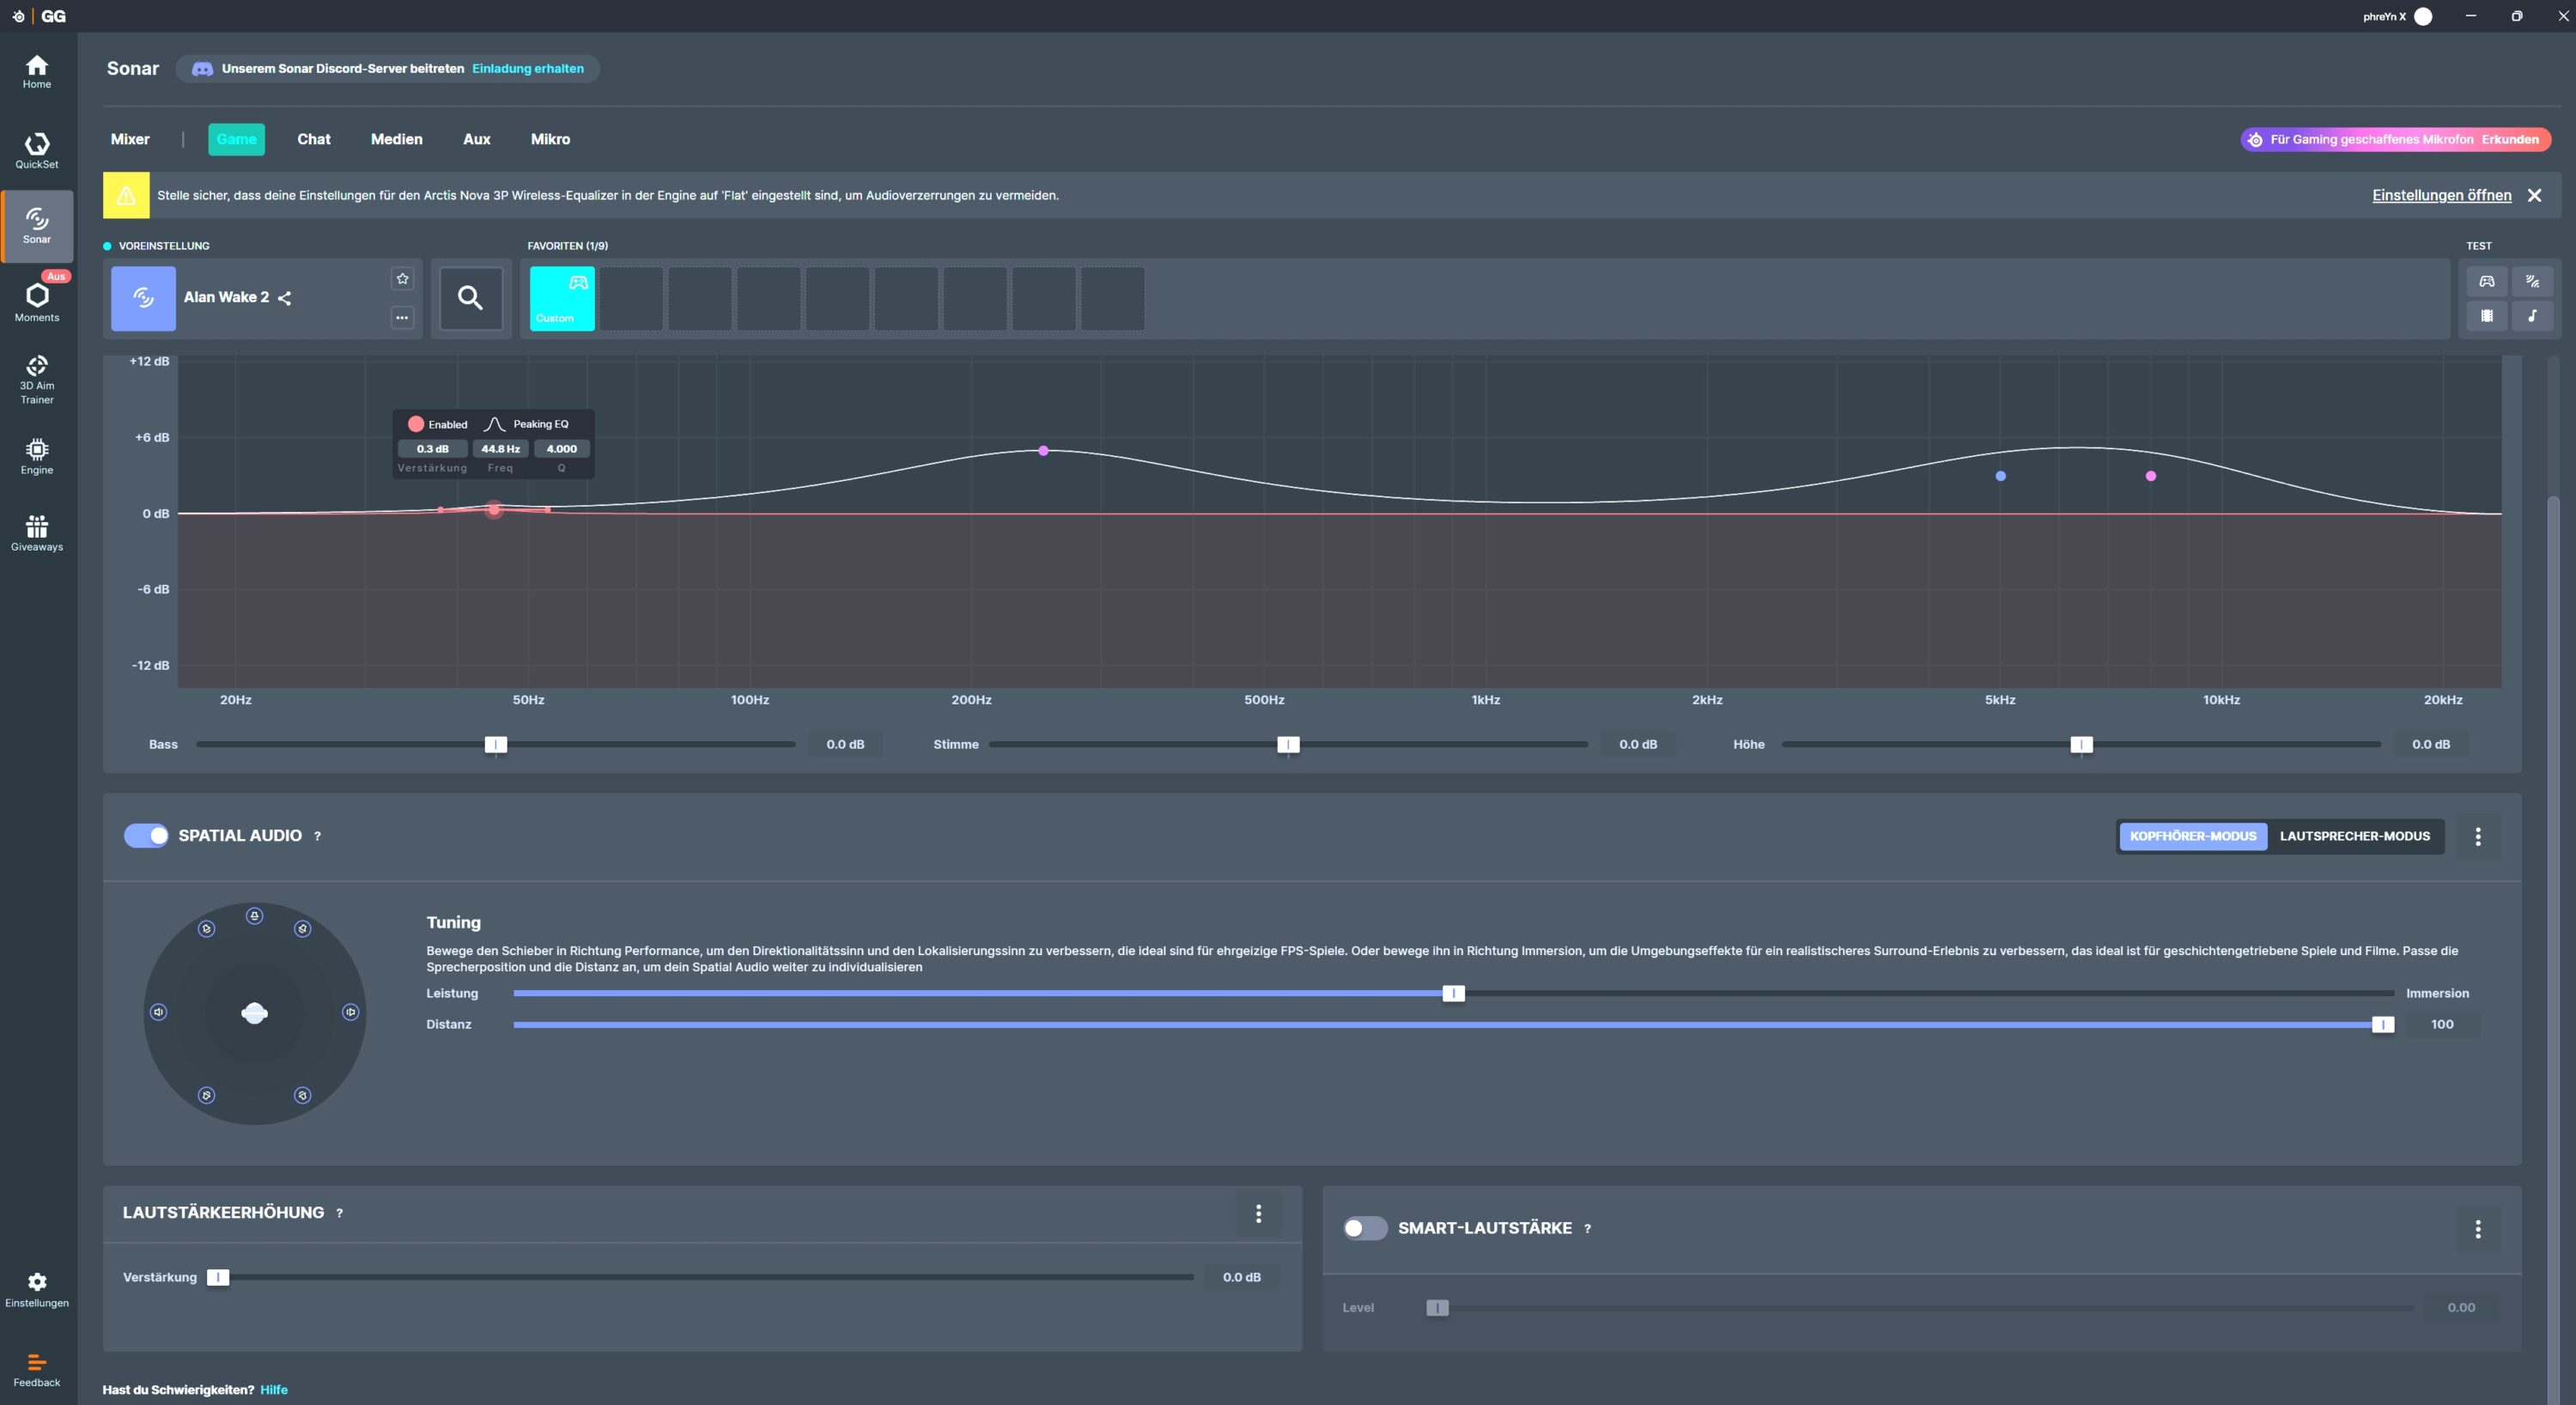
Task: Click the Einladung erhalten Discord link
Action: coord(527,69)
